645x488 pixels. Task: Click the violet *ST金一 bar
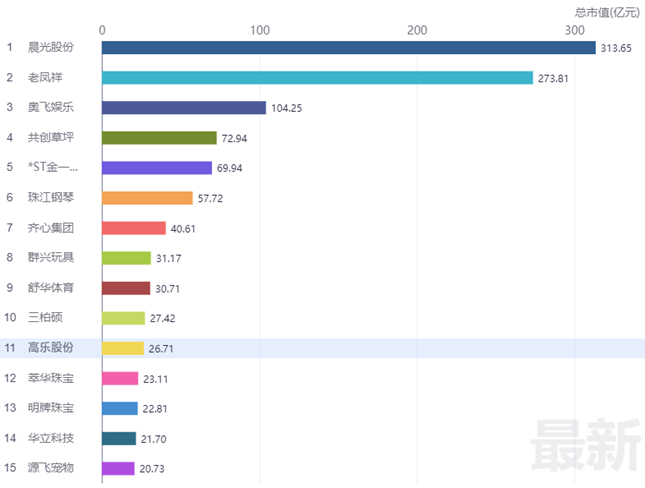(157, 168)
